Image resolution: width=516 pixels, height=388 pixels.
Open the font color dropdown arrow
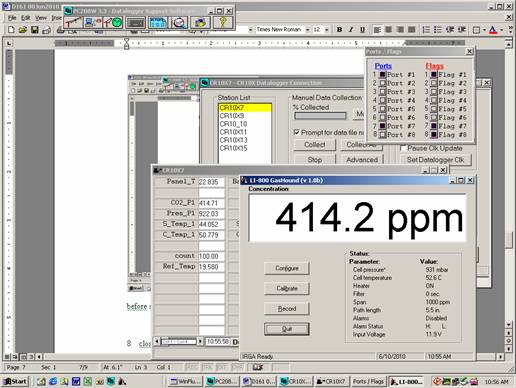pyautogui.click(x=501, y=30)
